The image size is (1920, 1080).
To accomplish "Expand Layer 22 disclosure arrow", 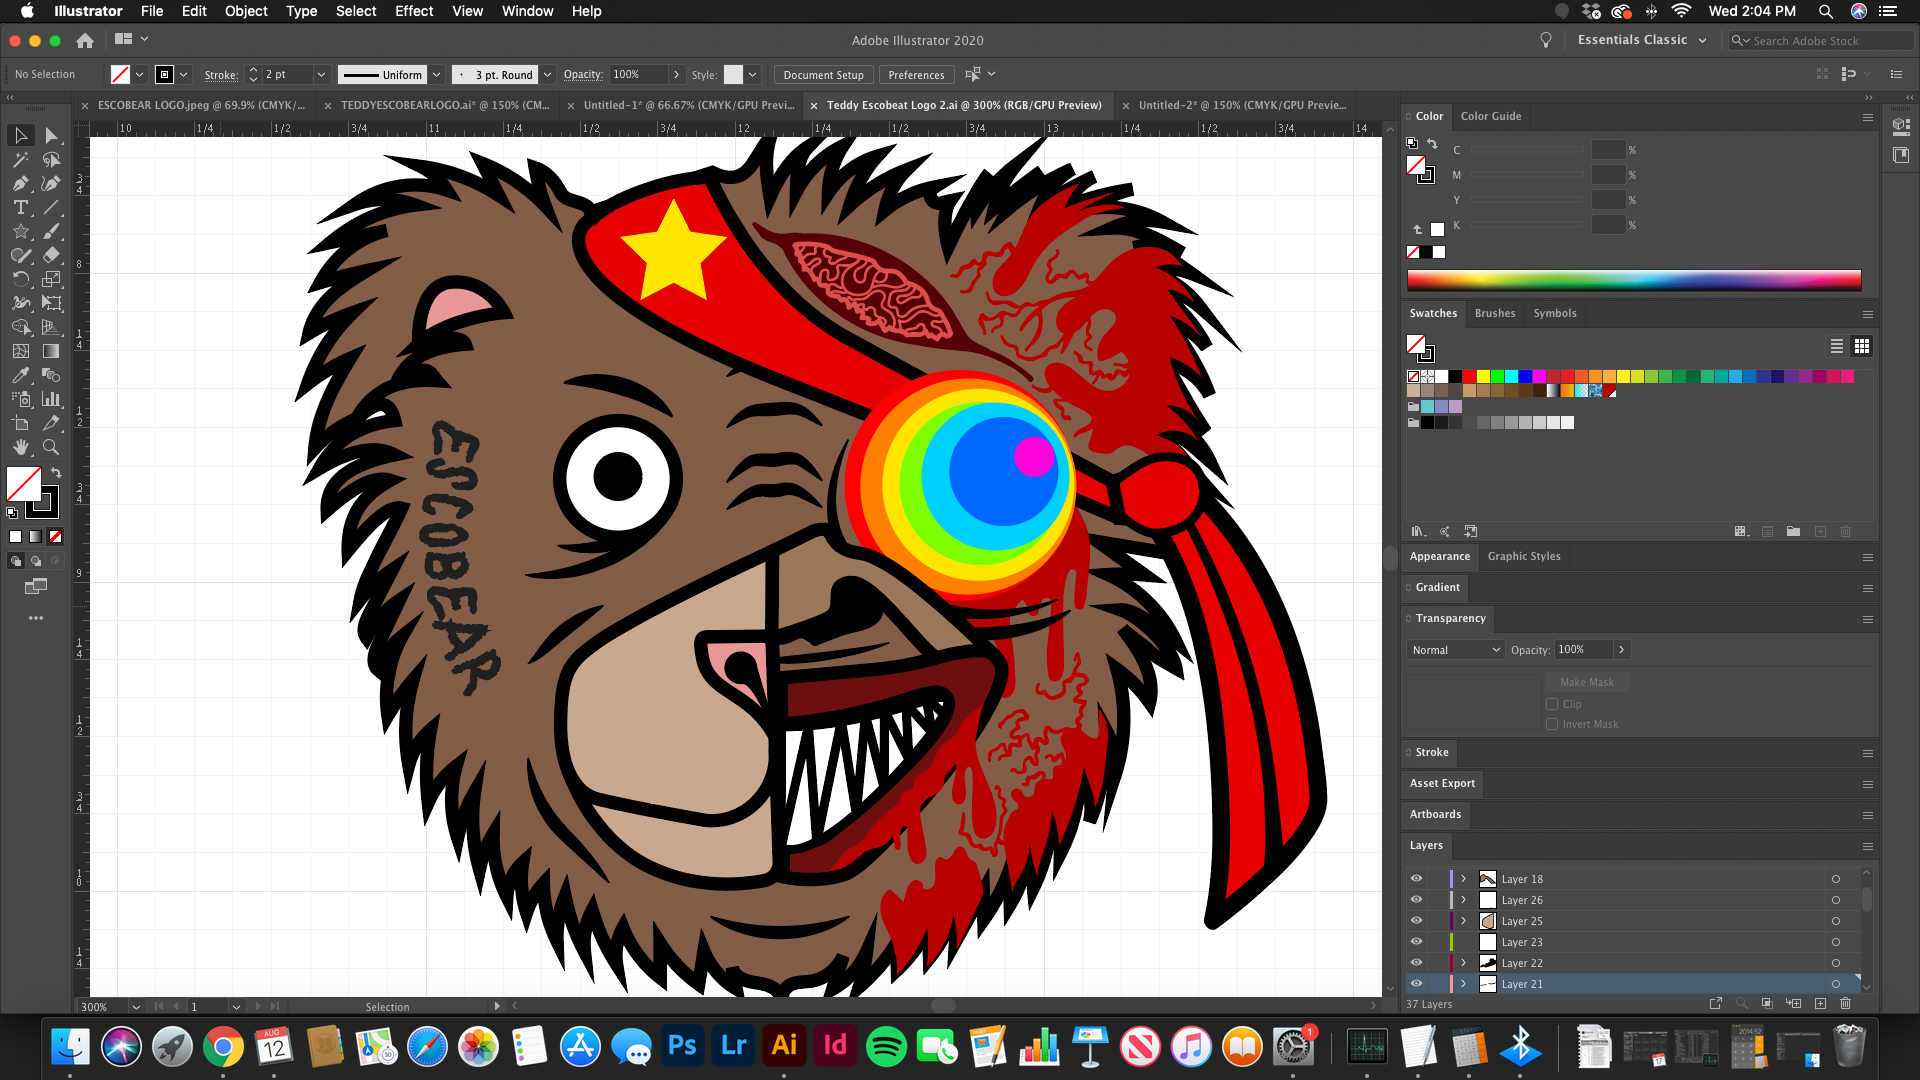I will 1463,963.
